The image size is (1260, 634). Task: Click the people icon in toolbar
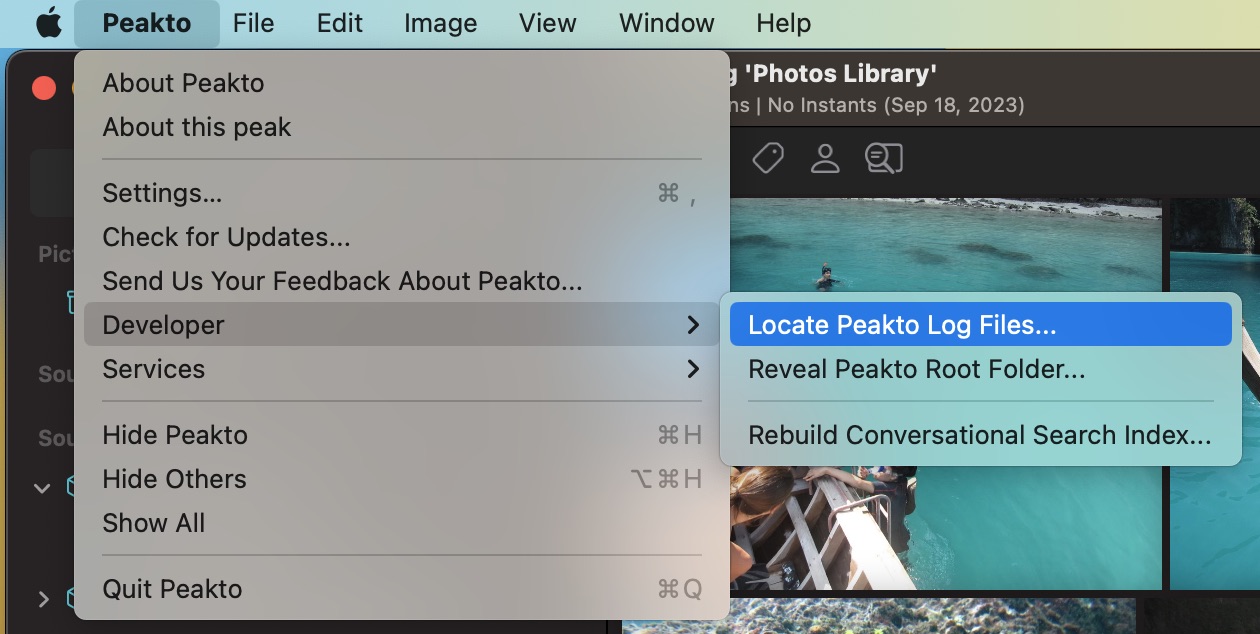[x=825, y=158]
